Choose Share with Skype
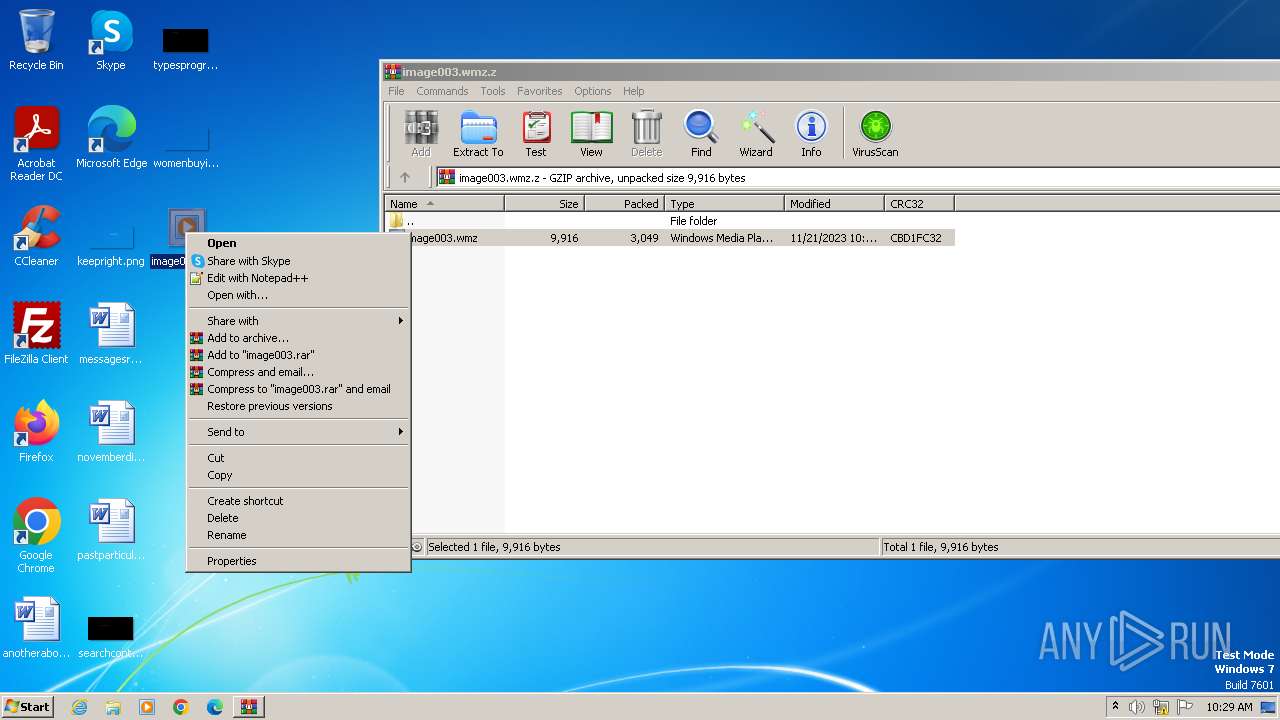The image size is (1280, 720). click(x=298, y=261)
